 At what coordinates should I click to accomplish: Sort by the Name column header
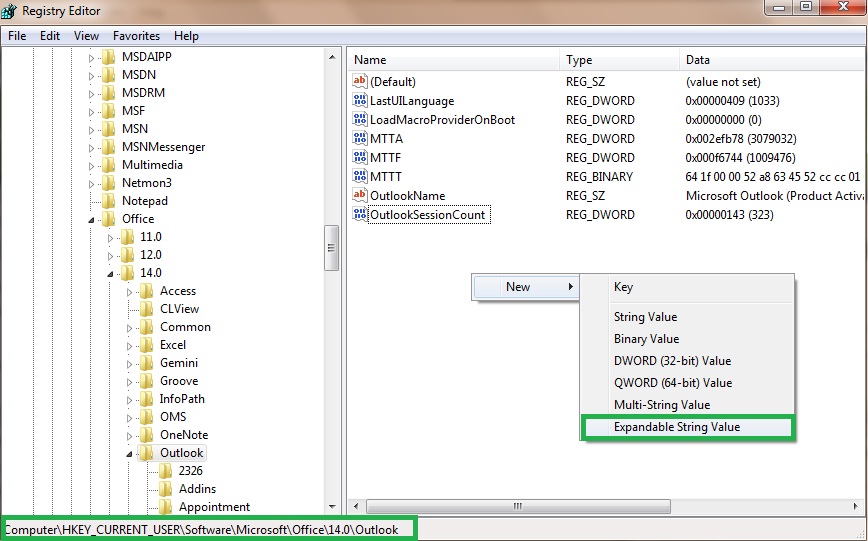pyautogui.click(x=454, y=60)
